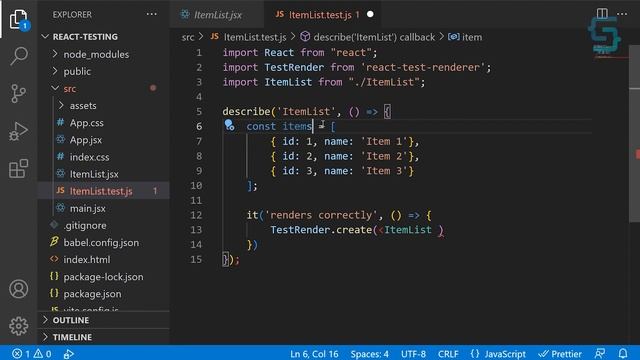
Task: Expand the TIMELINE section
Action: point(72,337)
